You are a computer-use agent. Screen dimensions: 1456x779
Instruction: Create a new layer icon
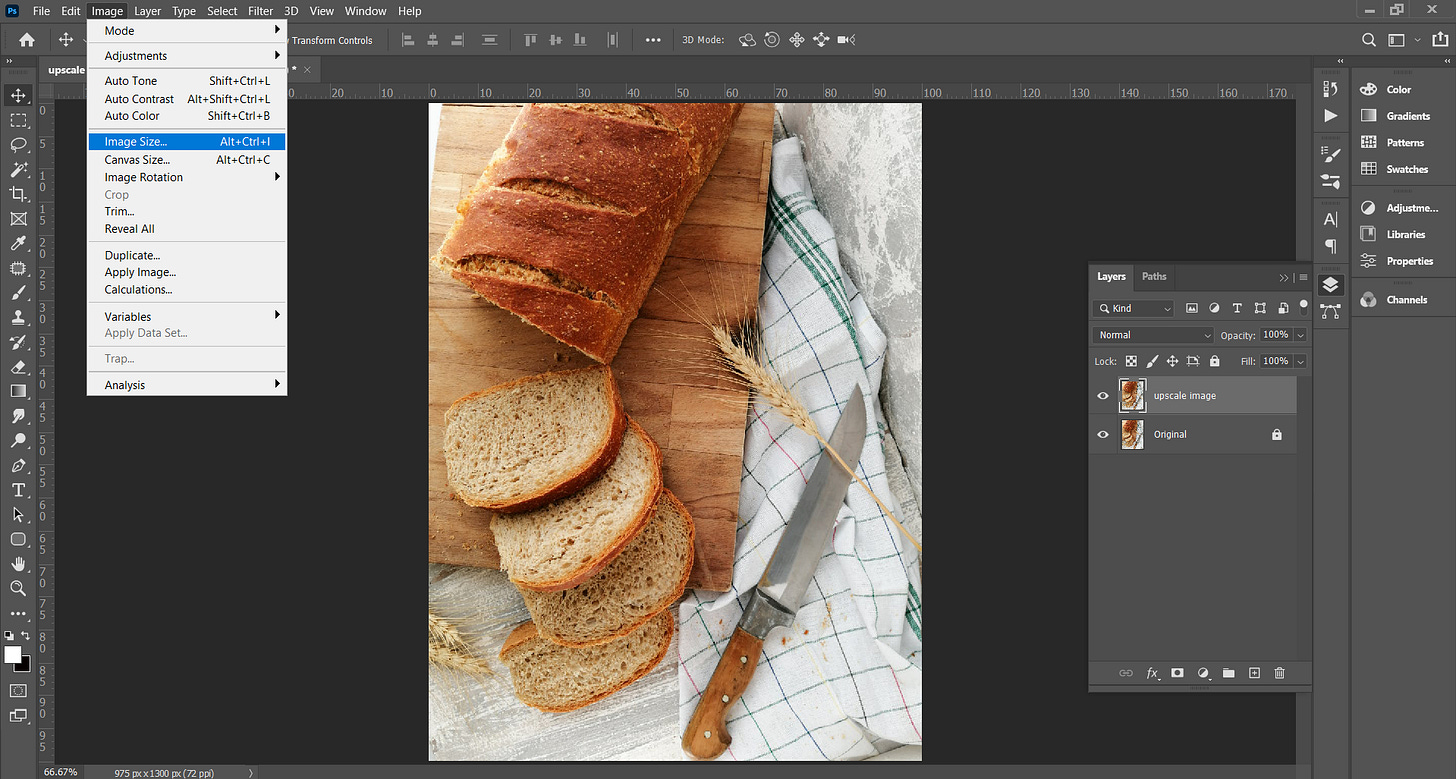tap(1254, 673)
